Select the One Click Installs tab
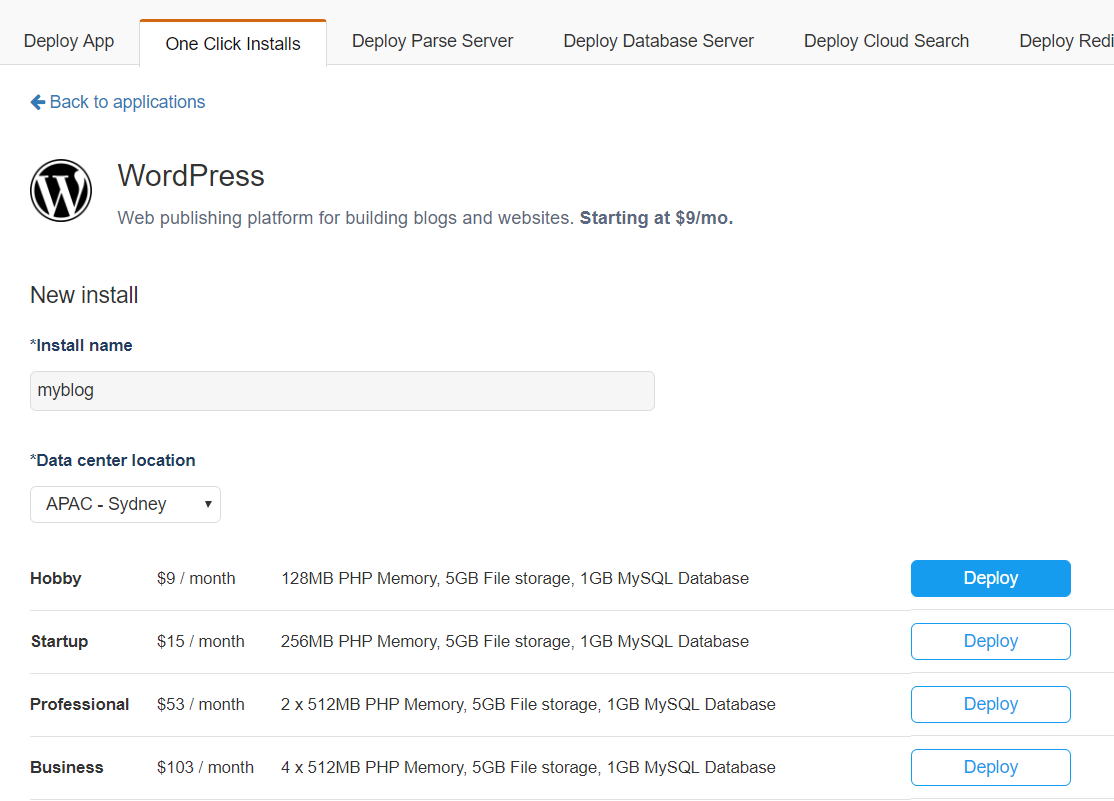 coord(233,43)
